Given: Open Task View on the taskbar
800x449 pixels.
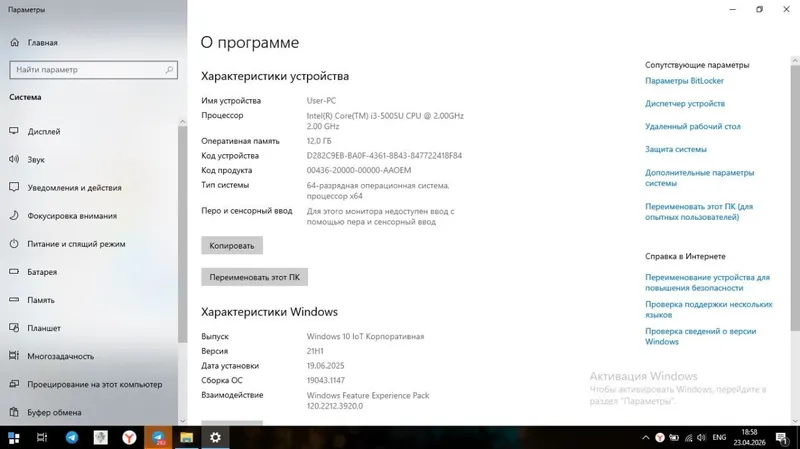Looking at the screenshot, I should point(42,438).
